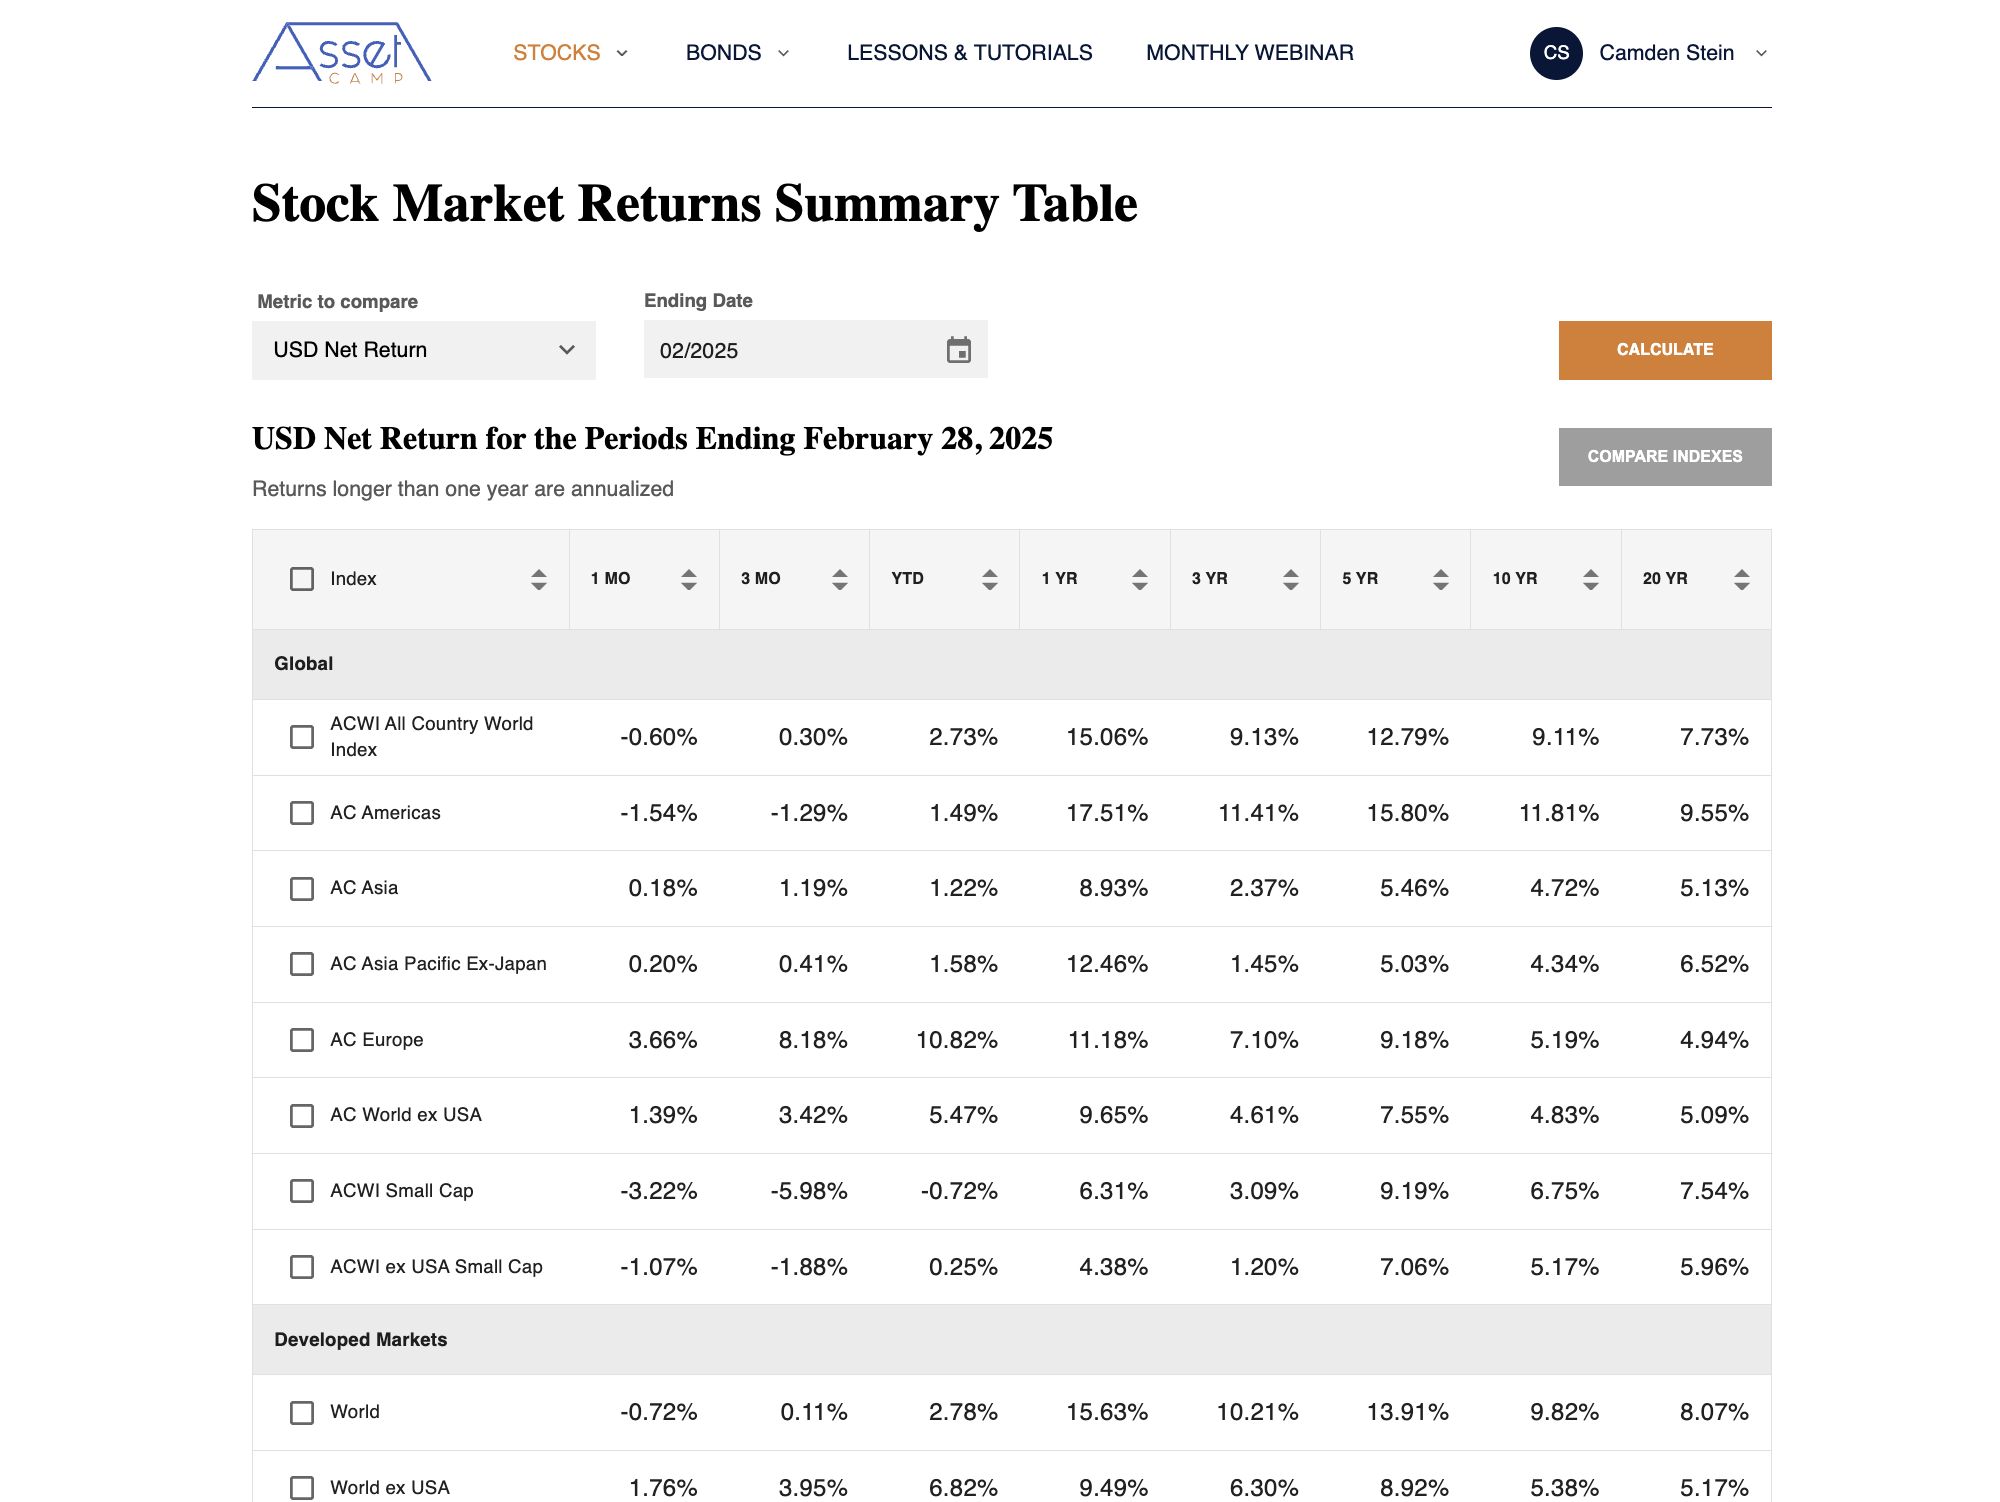Click the AssetCamp logo
Viewport: 2000px width, 1502px height.
[343, 55]
